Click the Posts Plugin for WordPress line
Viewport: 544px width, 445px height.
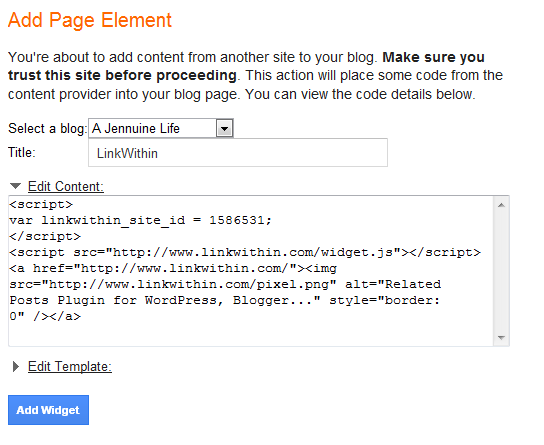tap(224, 300)
